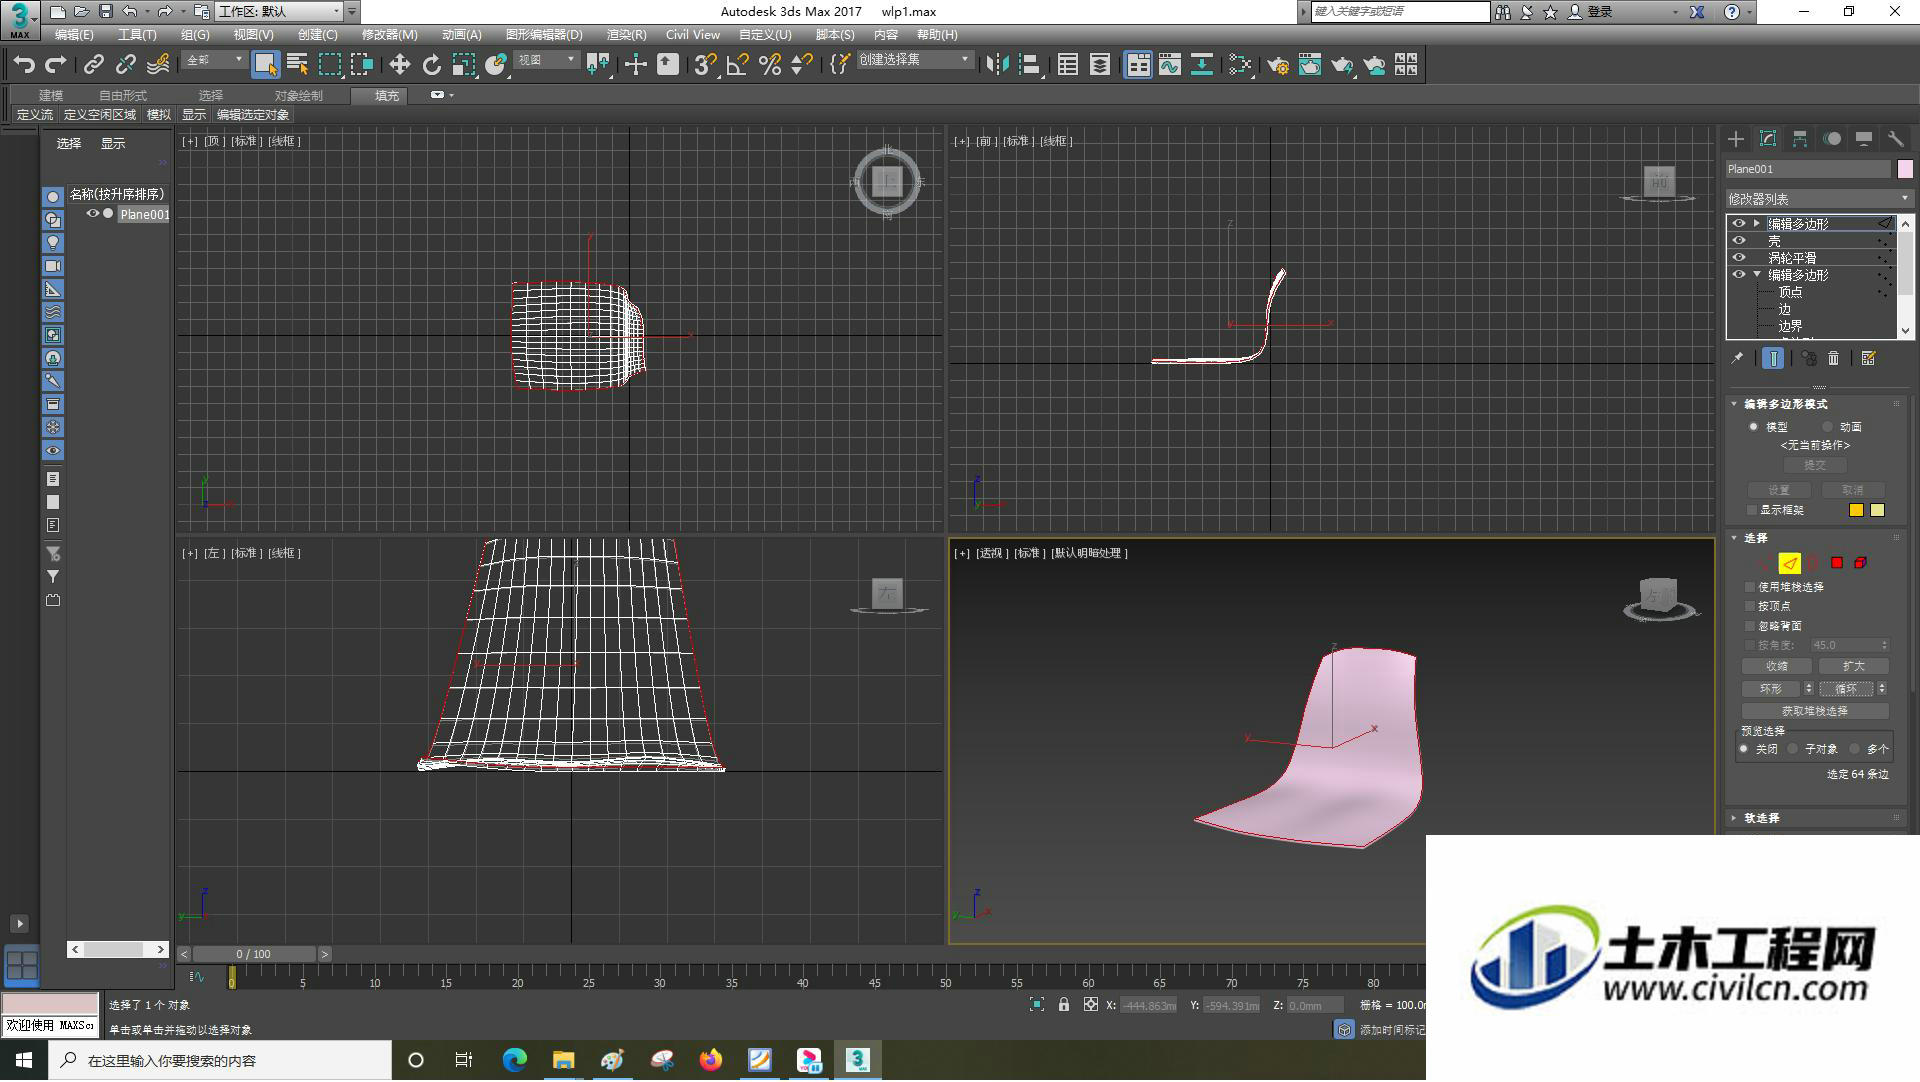Open 图形编辑器(D) menu

[x=543, y=34]
